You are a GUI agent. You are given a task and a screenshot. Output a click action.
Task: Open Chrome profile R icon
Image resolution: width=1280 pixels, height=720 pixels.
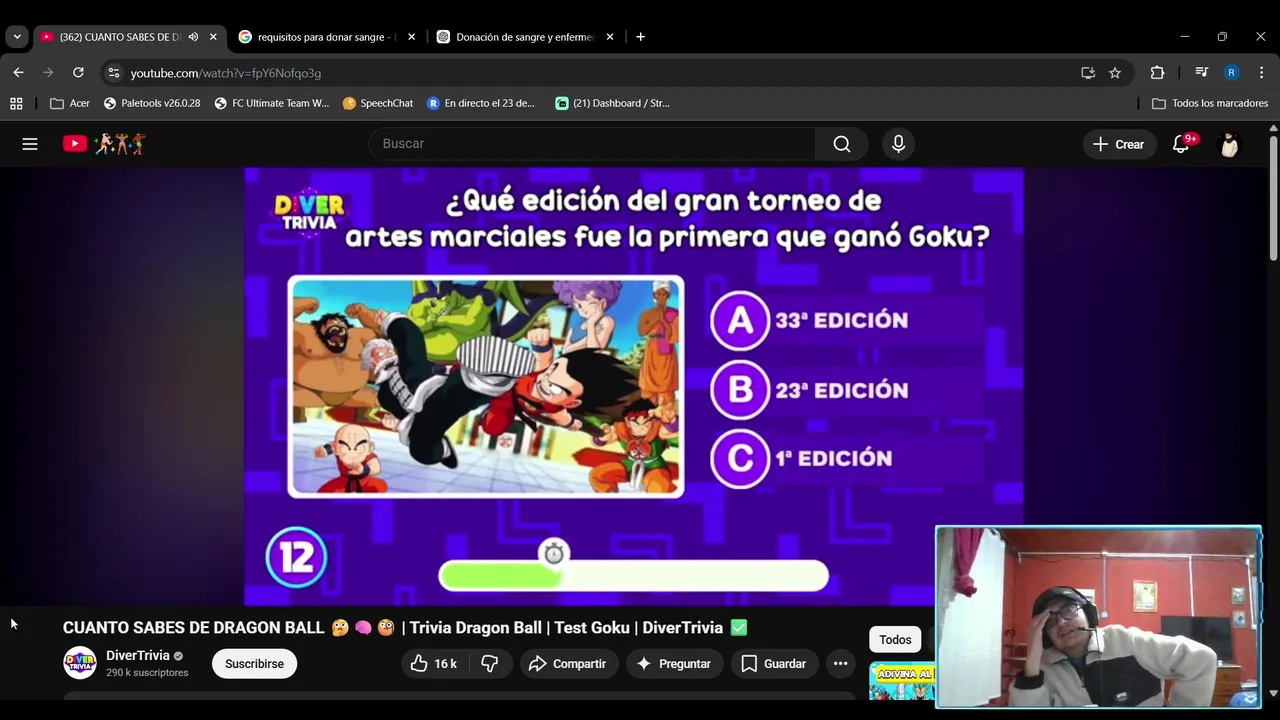(1231, 73)
